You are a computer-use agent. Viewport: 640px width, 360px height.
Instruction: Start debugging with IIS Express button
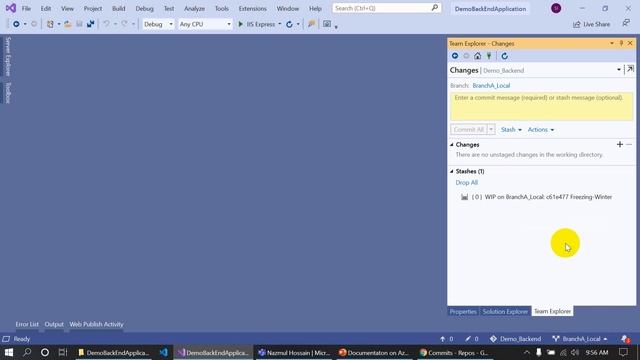(x=257, y=24)
